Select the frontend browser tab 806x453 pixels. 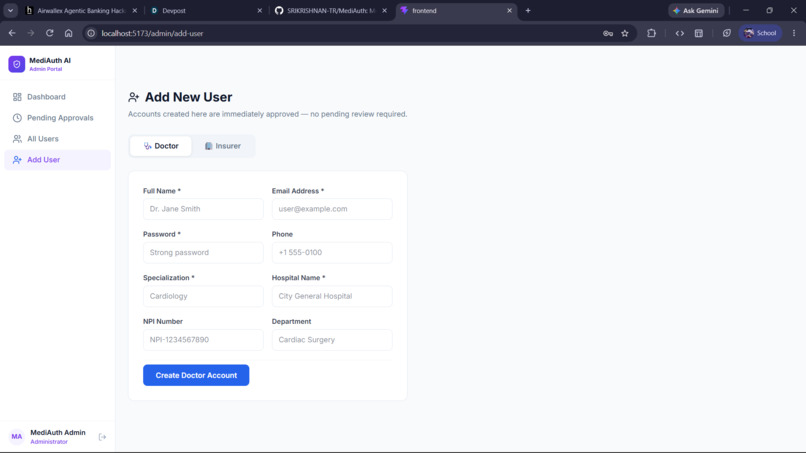(x=455, y=10)
